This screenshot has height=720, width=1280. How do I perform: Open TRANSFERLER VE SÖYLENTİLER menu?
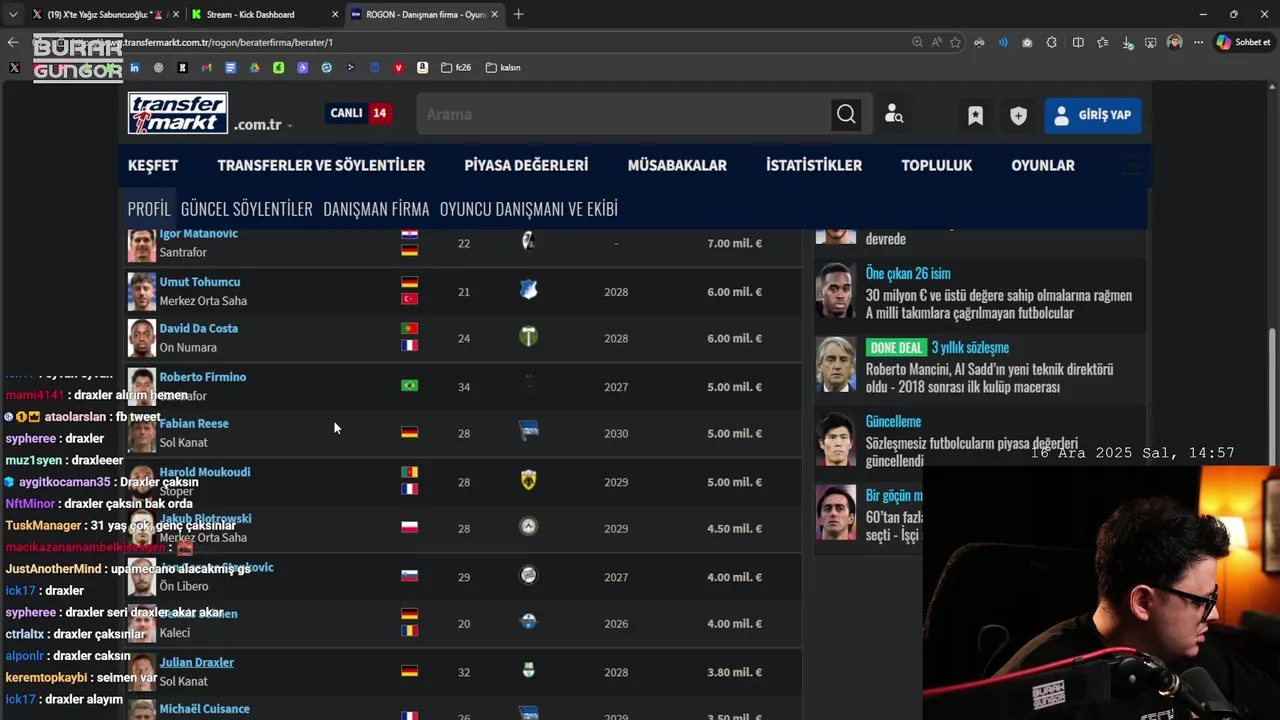click(321, 165)
